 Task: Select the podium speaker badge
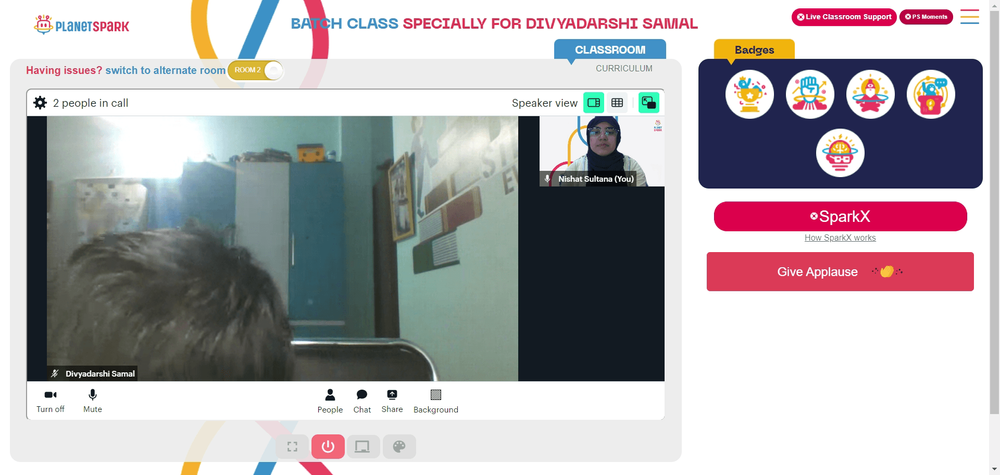[930, 94]
